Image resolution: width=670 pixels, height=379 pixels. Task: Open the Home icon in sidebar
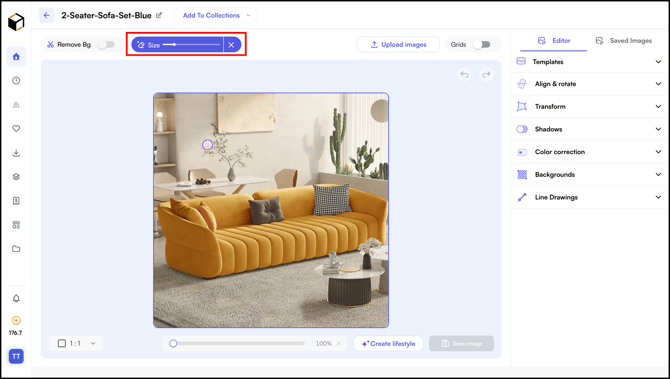pyautogui.click(x=16, y=57)
